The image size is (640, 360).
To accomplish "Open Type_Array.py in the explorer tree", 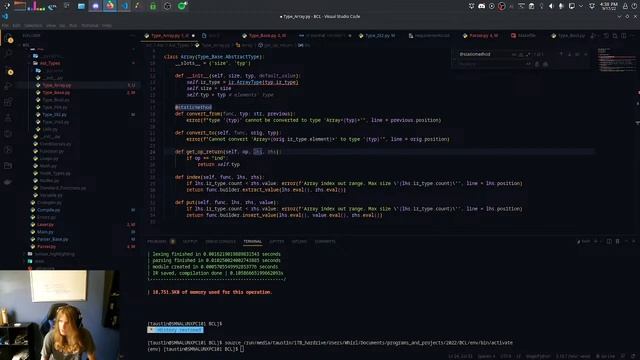I will pos(57,85).
